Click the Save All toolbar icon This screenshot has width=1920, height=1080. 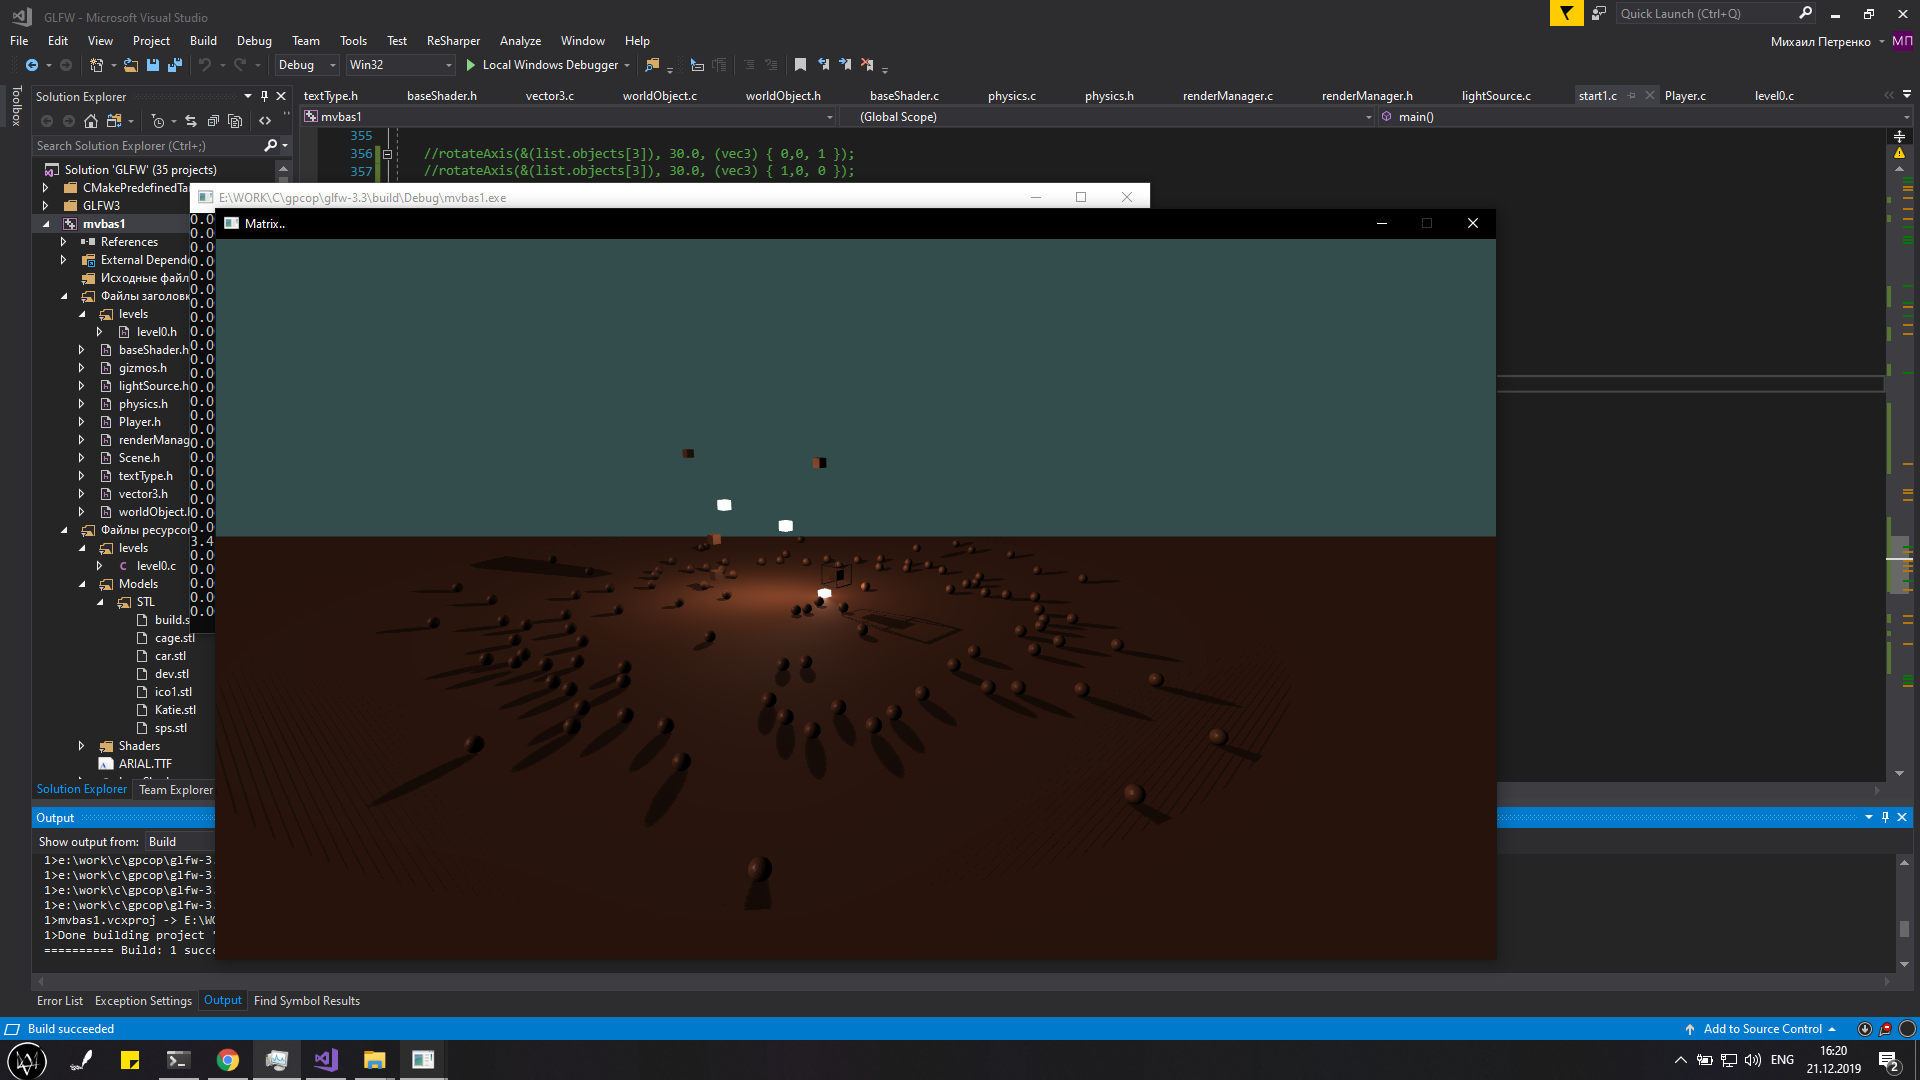point(175,65)
